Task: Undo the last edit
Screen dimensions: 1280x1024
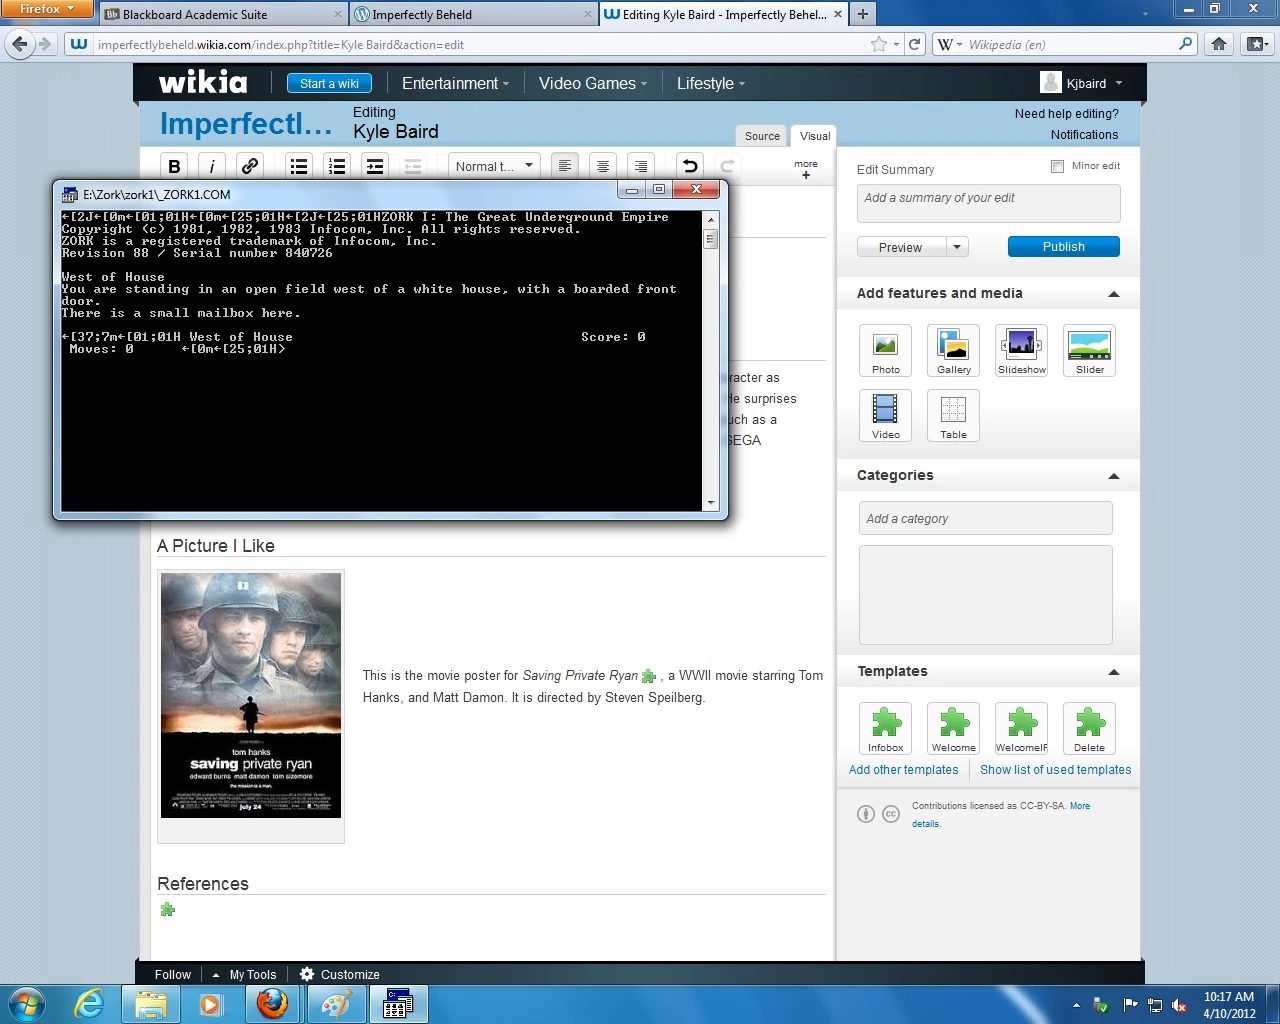Action: coord(690,166)
